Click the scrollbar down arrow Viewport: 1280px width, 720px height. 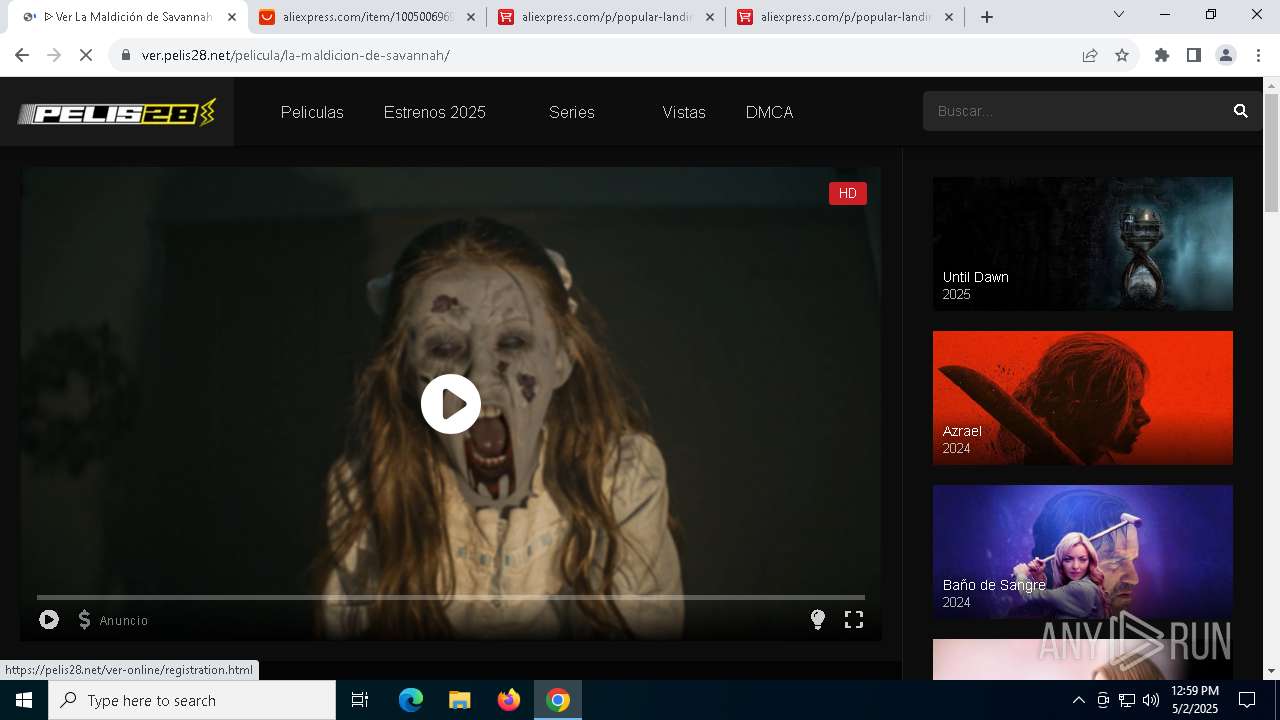(1271, 671)
